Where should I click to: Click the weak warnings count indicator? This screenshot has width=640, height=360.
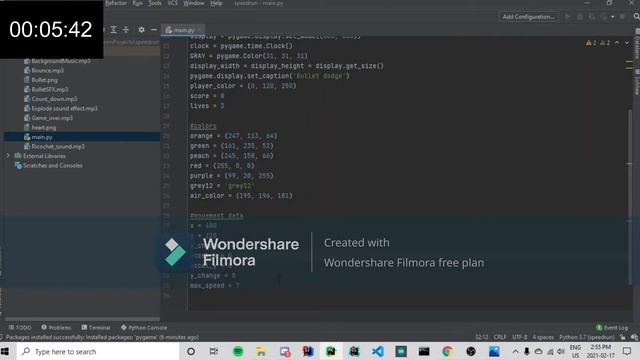[x=605, y=42]
